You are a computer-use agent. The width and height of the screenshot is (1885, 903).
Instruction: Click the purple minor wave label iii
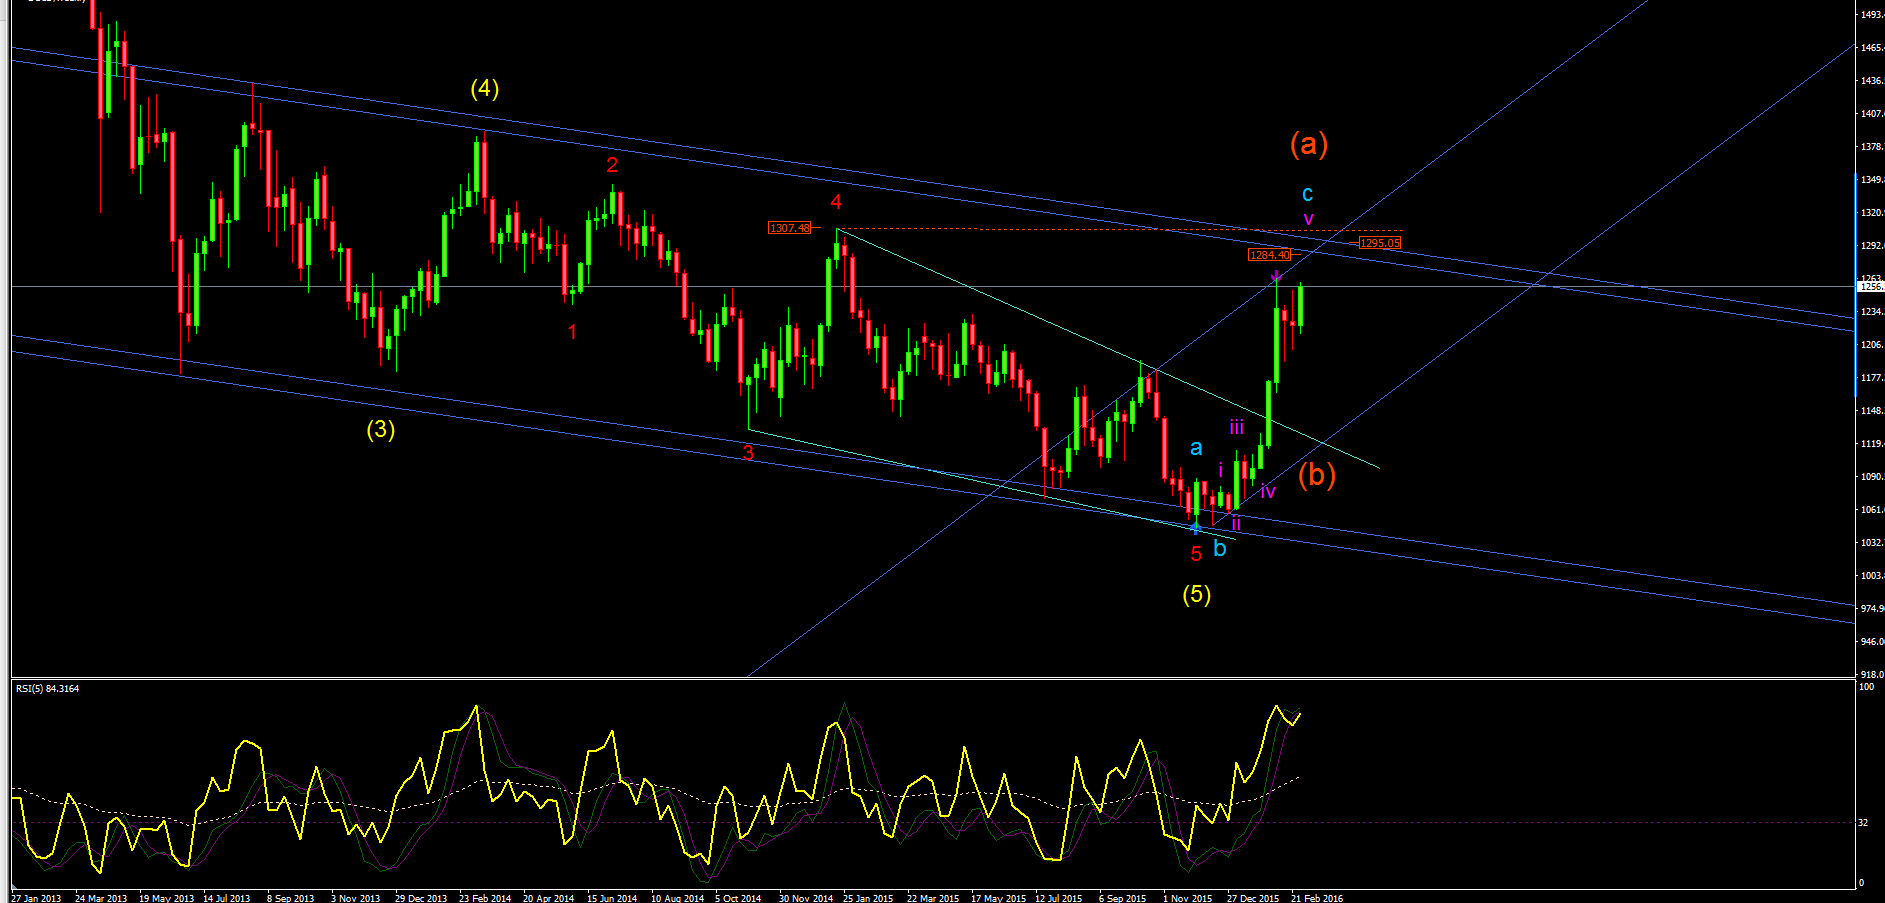[x=1237, y=428]
